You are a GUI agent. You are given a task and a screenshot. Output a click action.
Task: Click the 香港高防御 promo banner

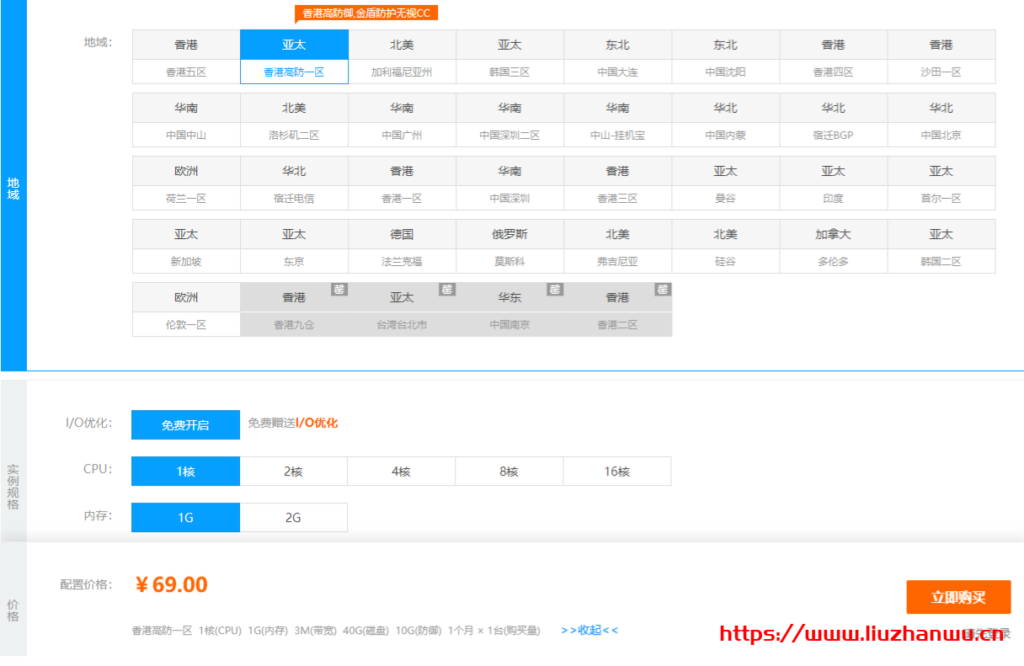point(365,13)
